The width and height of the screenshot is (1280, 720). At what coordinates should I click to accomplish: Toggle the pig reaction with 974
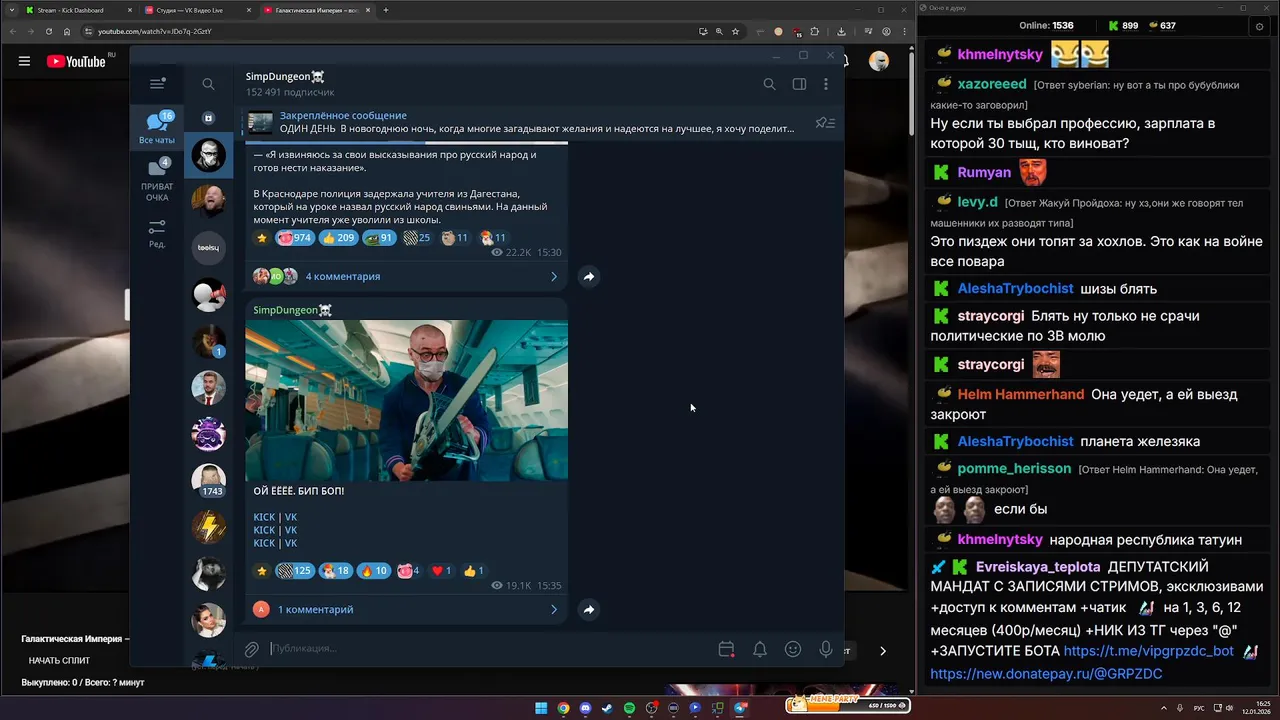pos(294,238)
